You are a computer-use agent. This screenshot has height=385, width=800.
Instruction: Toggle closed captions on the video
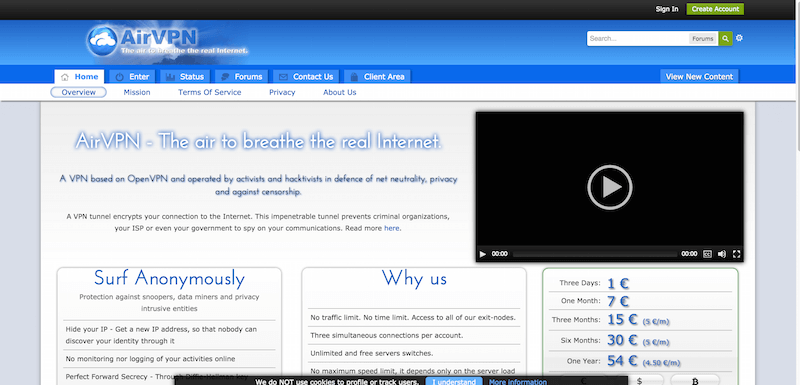point(707,254)
